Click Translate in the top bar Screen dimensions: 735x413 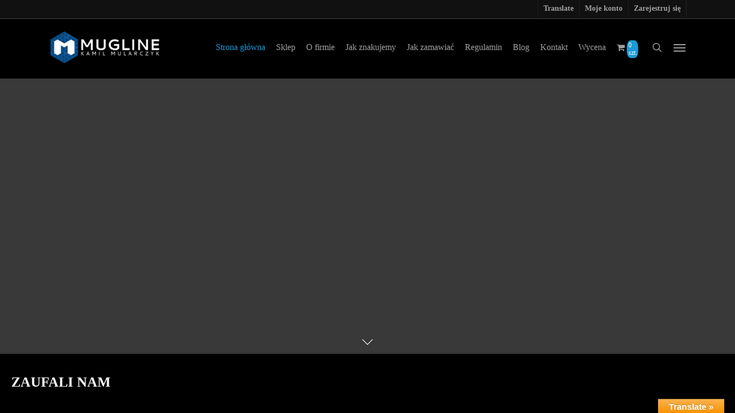558,8
